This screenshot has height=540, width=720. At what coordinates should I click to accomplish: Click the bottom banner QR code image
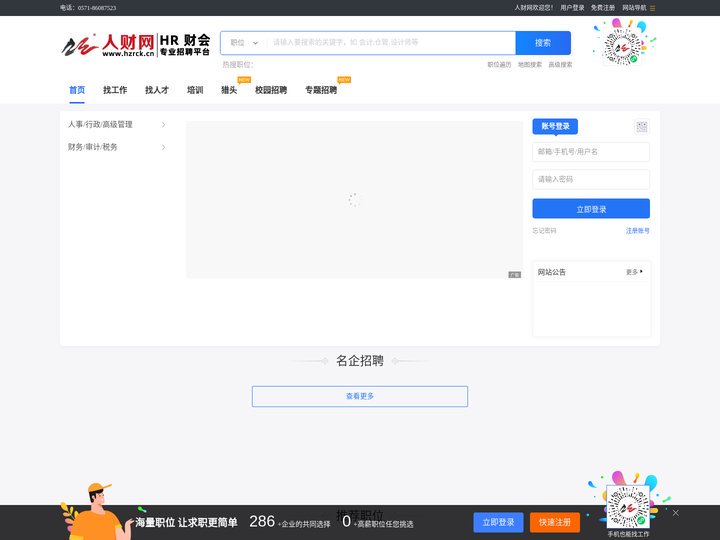tap(628, 507)
